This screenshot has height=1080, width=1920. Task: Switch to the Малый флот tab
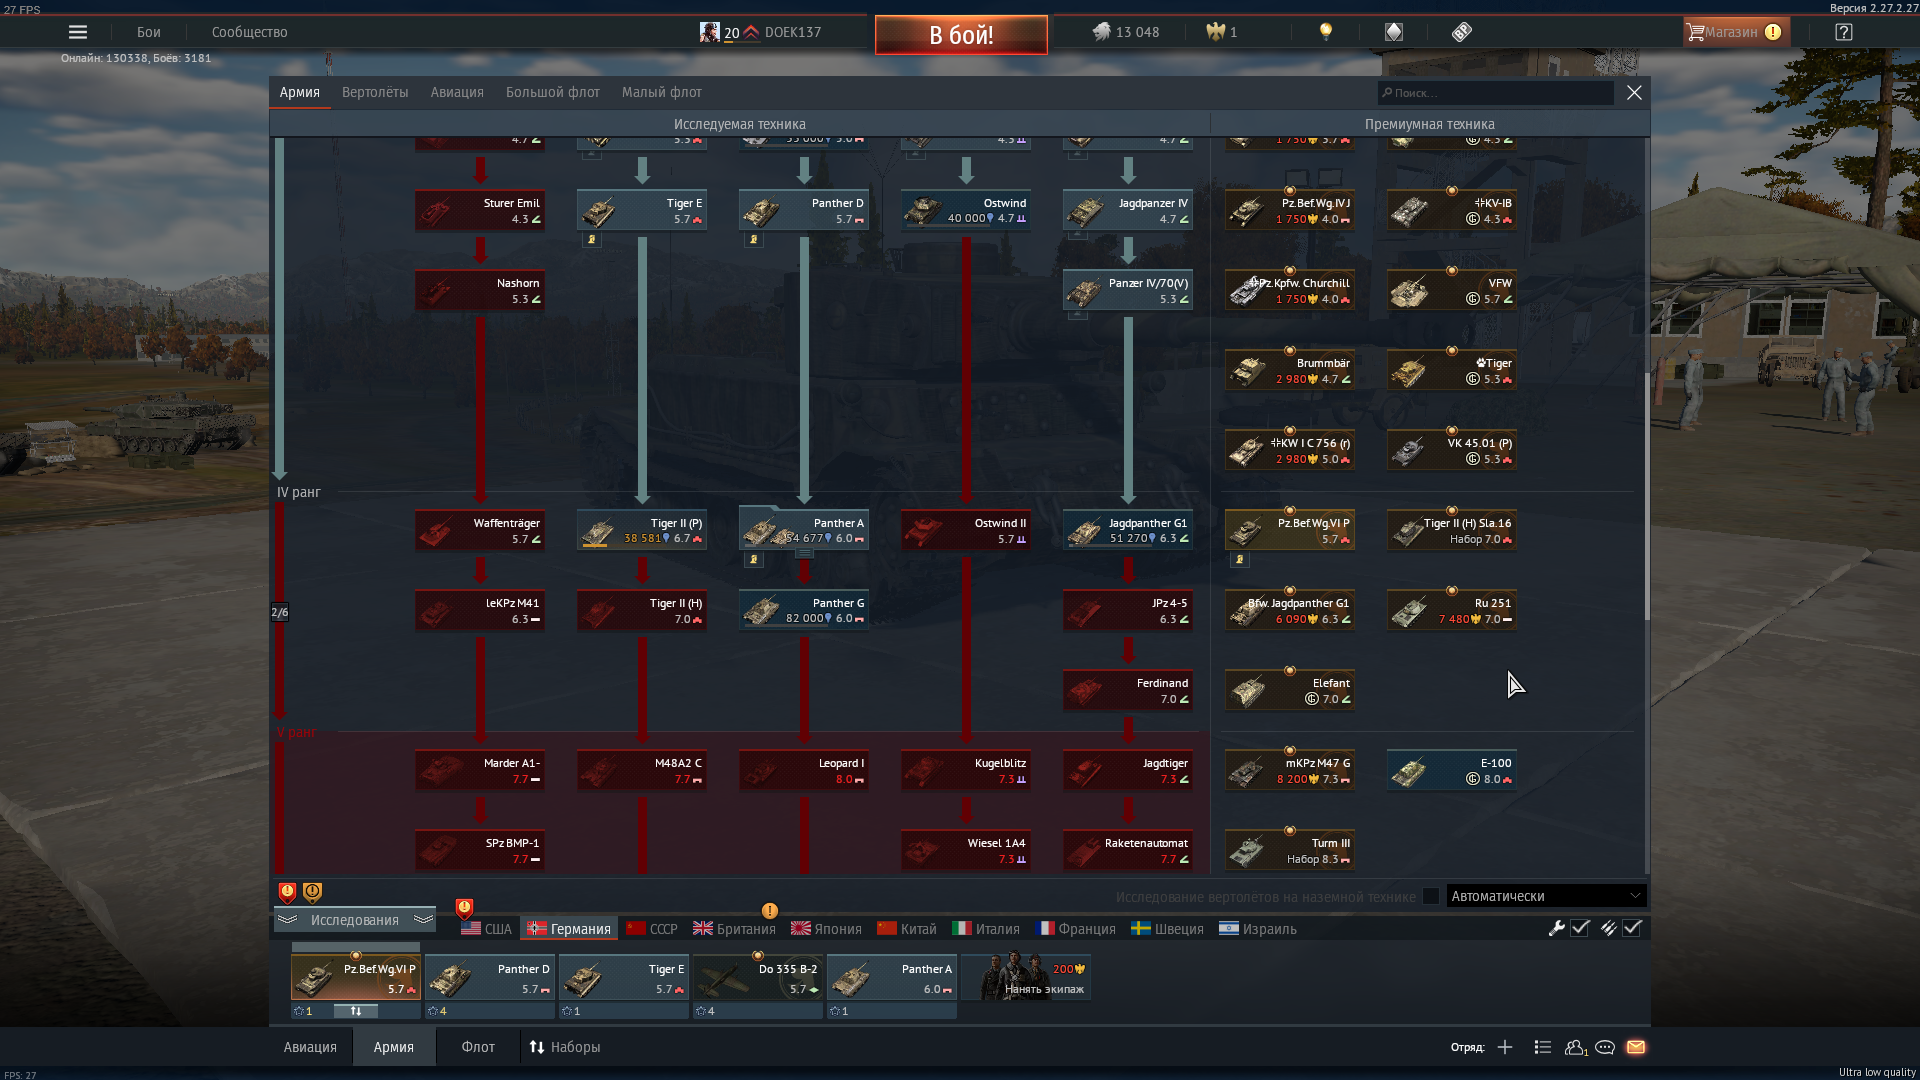click(x=662, y=92)
